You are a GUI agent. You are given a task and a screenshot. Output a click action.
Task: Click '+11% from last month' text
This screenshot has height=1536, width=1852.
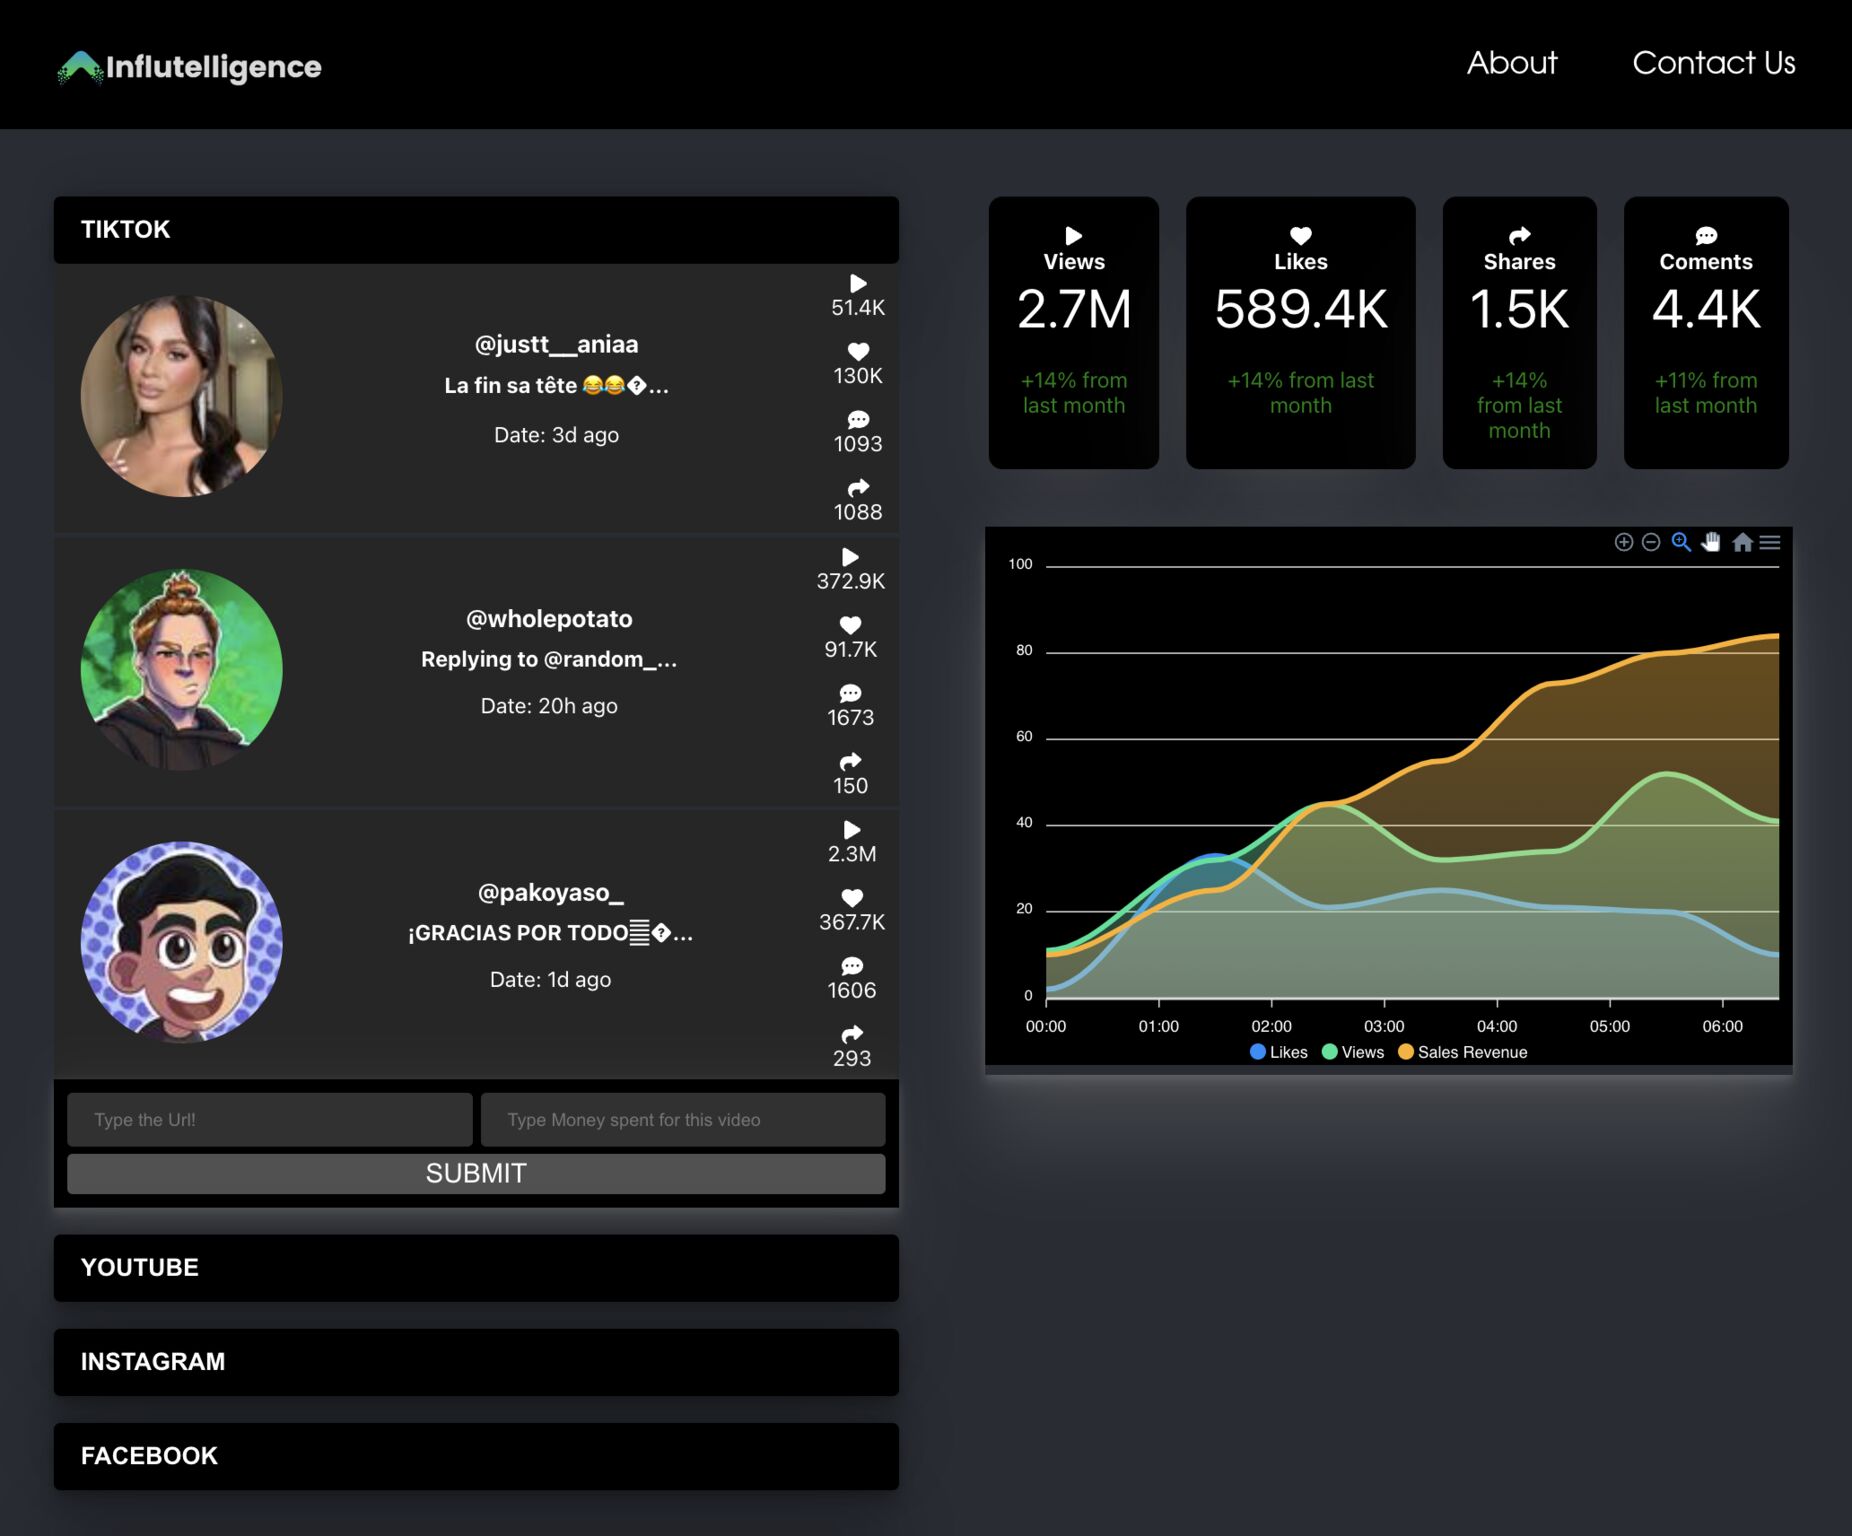click(1706, 393)
